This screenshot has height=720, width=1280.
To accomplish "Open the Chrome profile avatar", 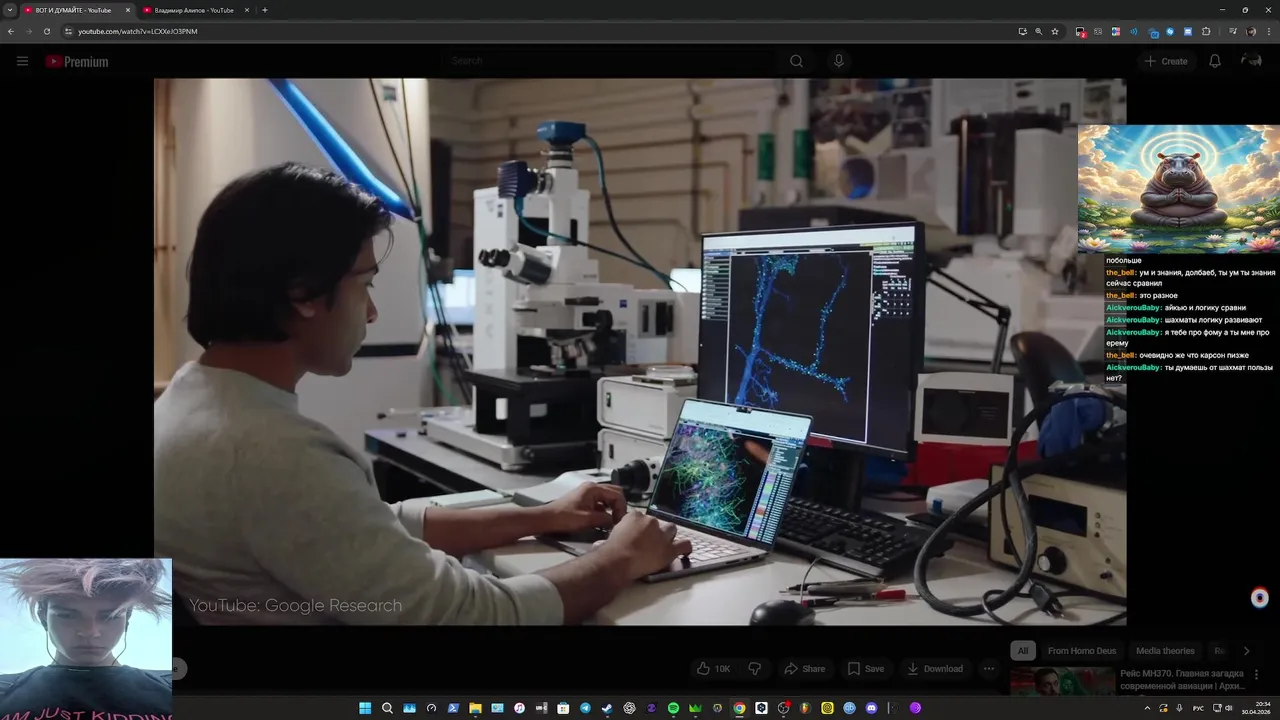I will click(x=1251, y=31).
